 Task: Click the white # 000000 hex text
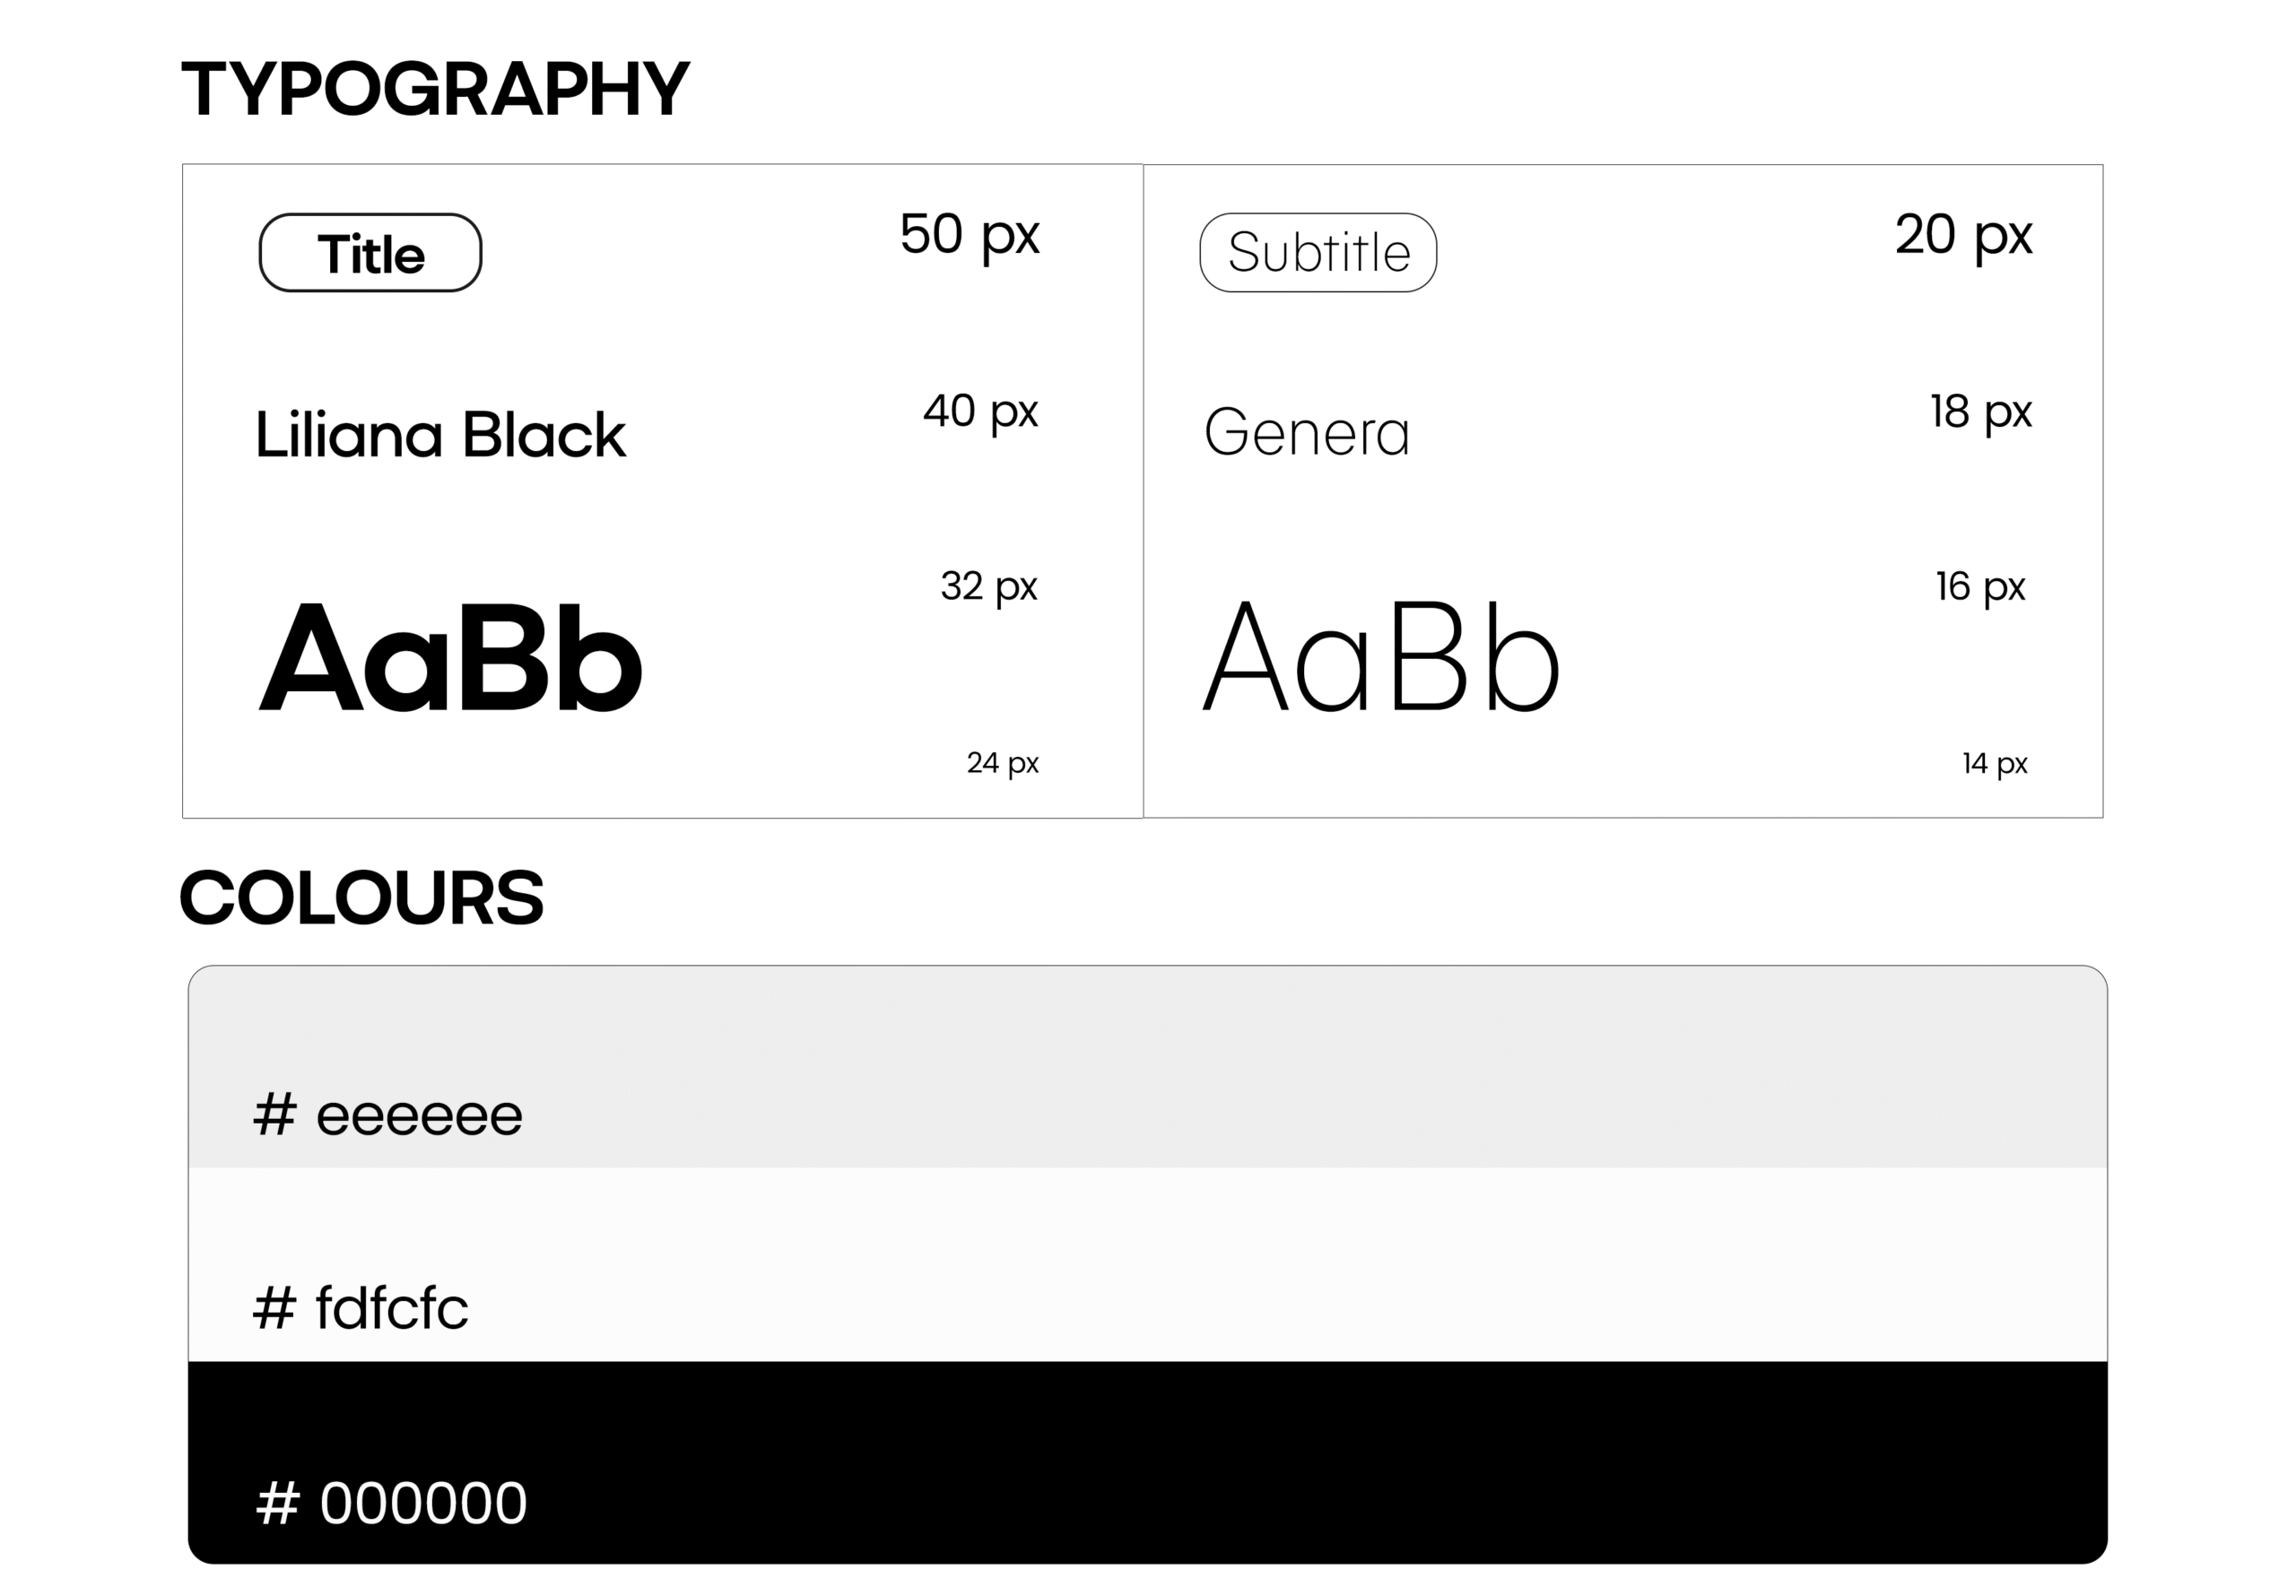(391, 1502)
